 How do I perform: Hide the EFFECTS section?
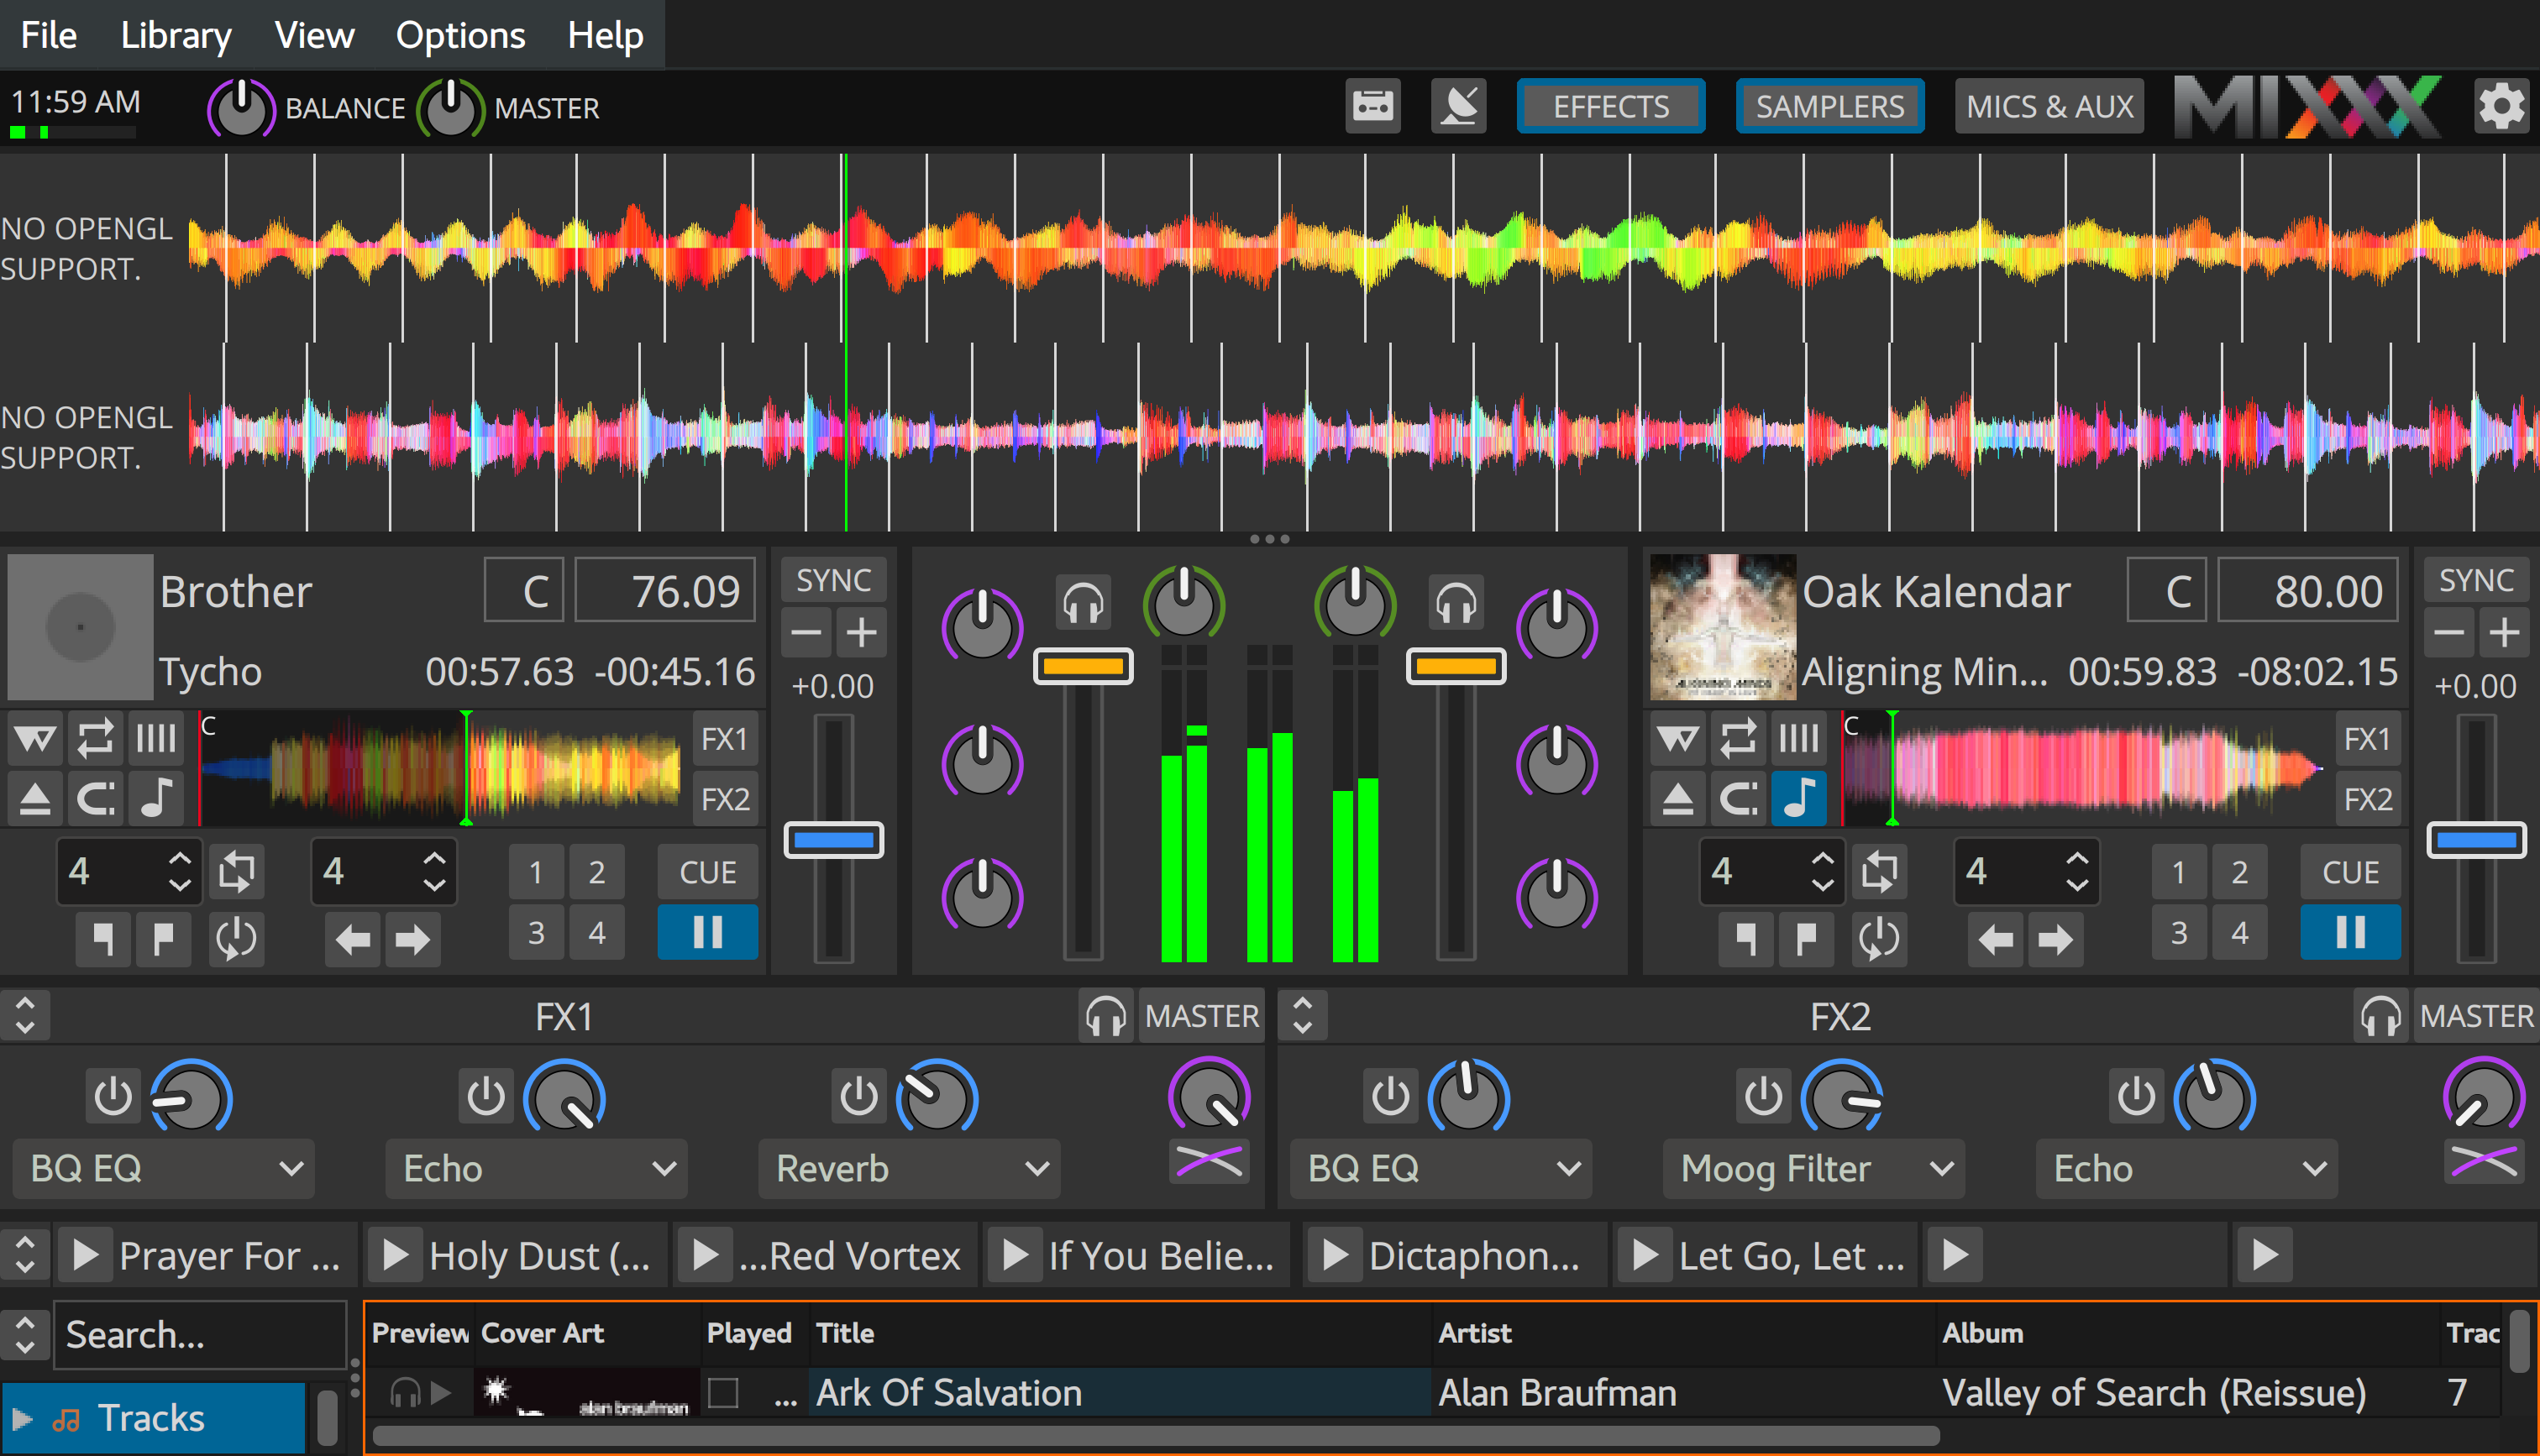tap(1611, 106)
